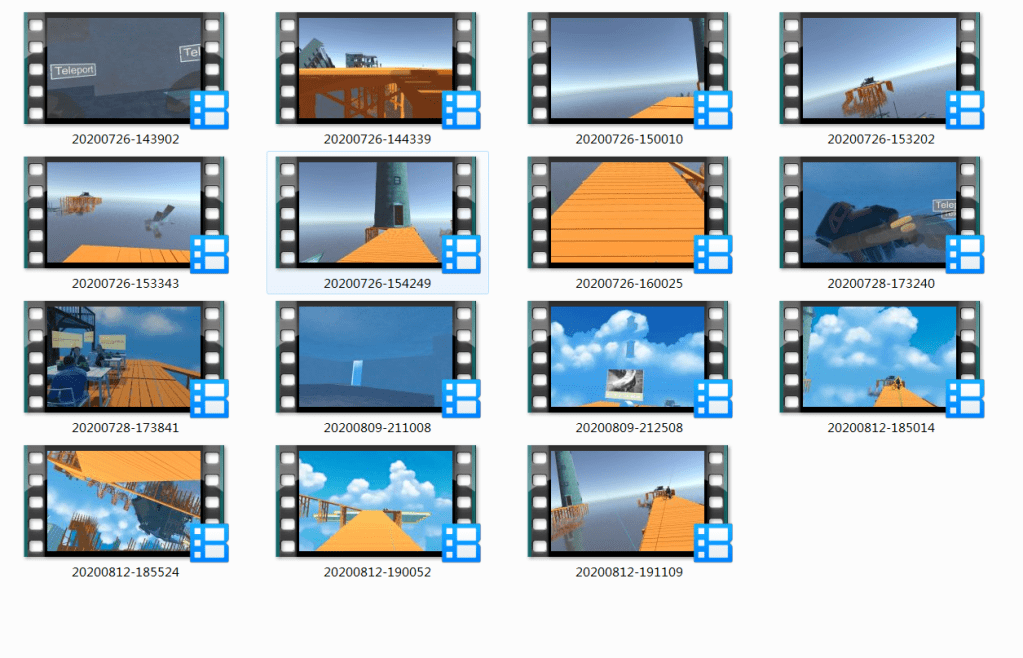The image size is (1023, 658).
Task: Click the filename text 20200812-191109
Action: pyautogui.click(x=629, y=572)
